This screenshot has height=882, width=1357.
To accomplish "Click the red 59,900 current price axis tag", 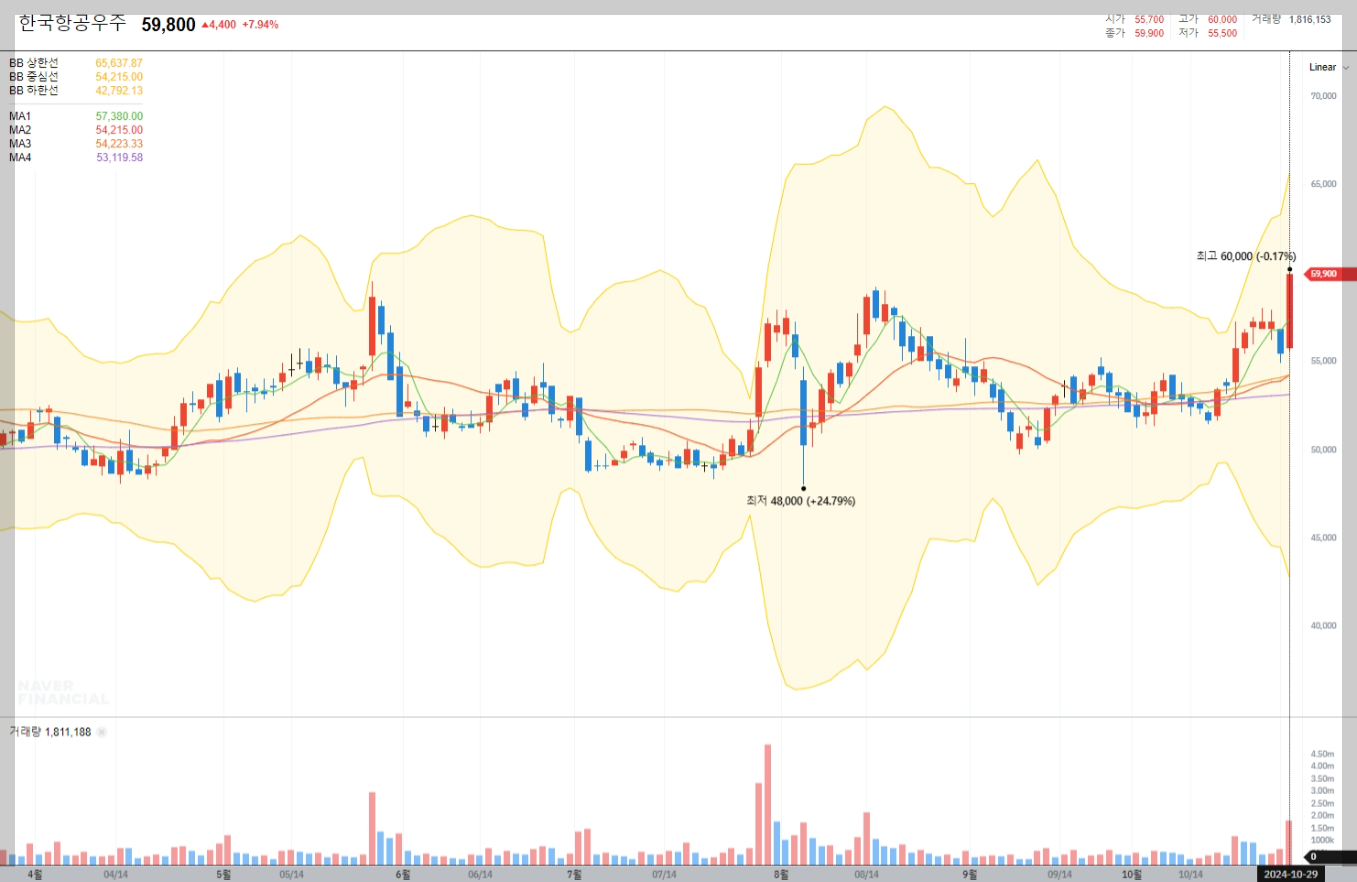I will [1328, 274].
